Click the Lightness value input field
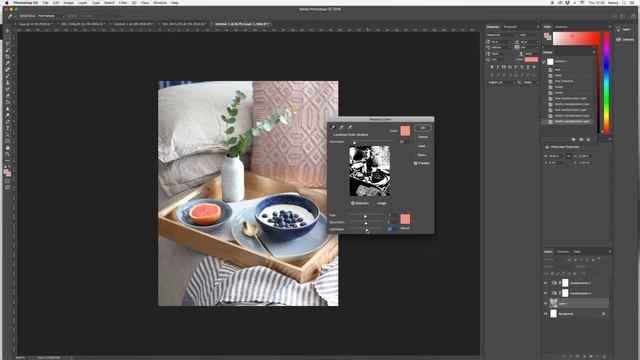Image resolution: width=640 pixels, height=360 pixels. click(x=392, y=229)
